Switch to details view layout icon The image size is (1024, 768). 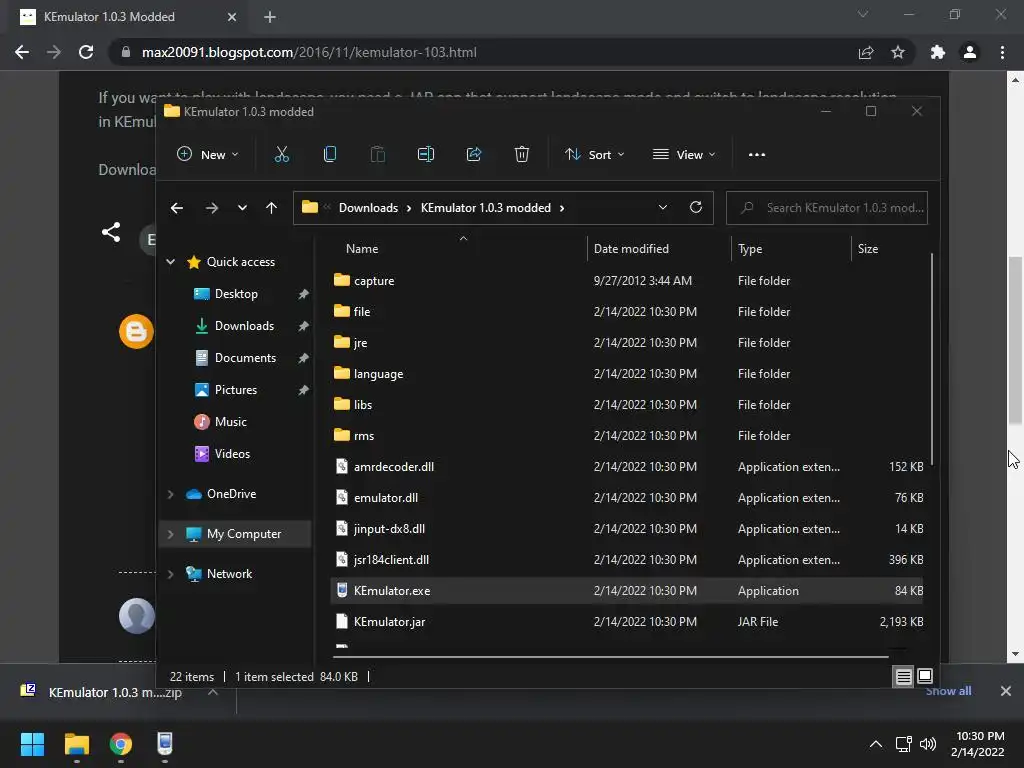pyautogui.click(x=903, y=677)
